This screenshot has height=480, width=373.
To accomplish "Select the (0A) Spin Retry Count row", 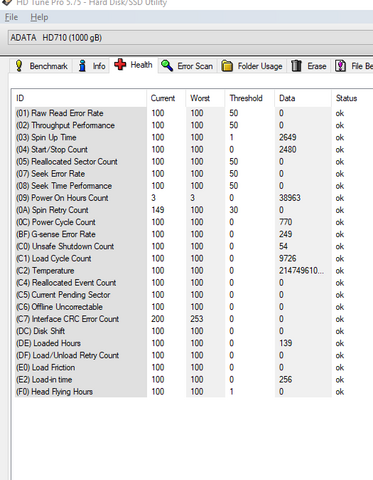I will pyautogui.click(x=193, y=210).
